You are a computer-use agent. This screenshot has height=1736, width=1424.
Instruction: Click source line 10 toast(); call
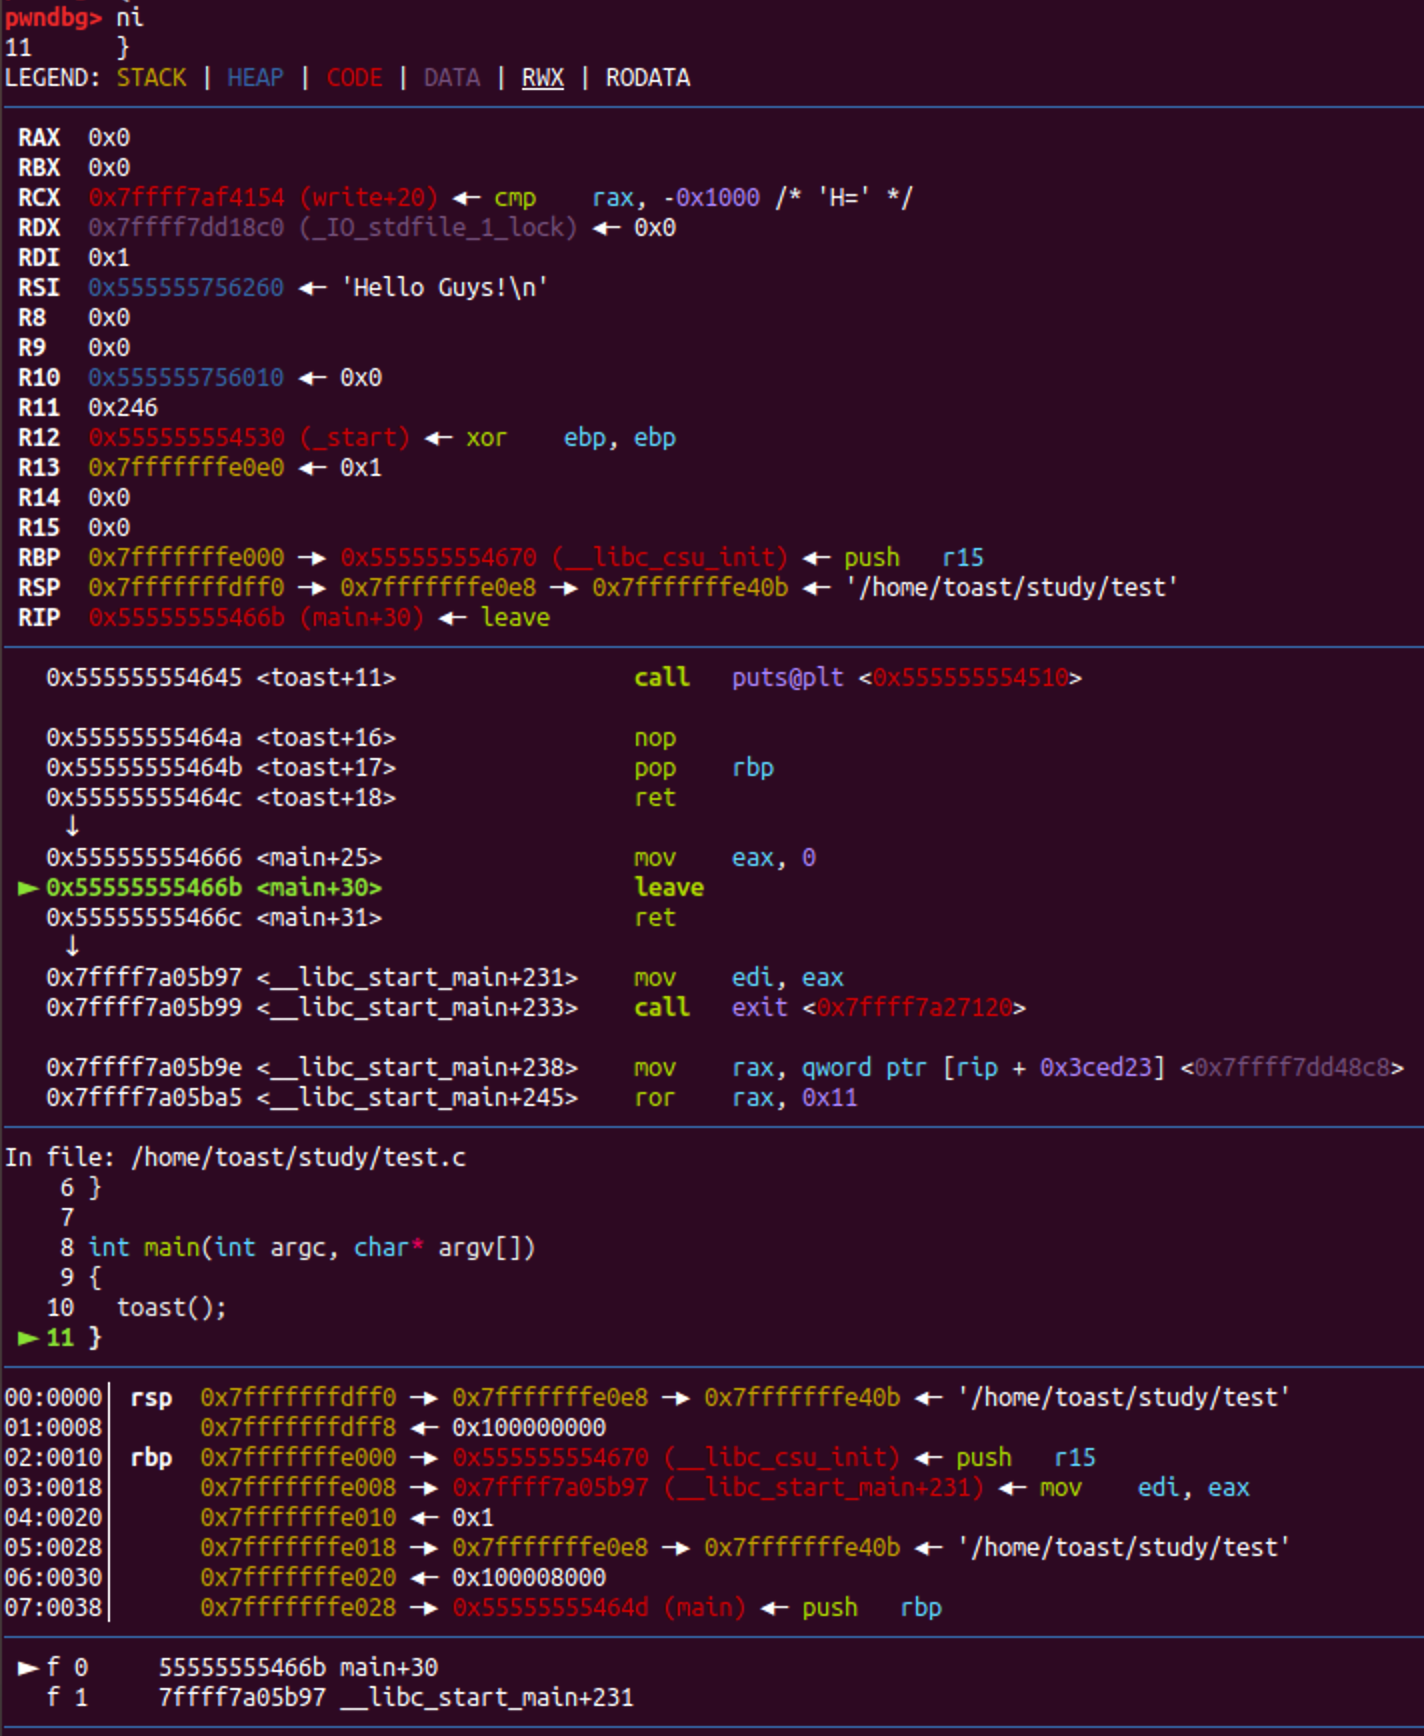(172, 1307)
